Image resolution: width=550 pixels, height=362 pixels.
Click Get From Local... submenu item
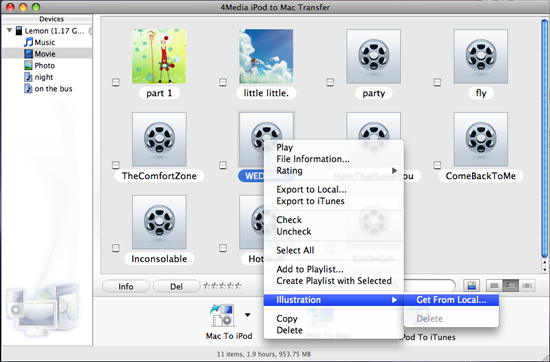click(451, 300)
